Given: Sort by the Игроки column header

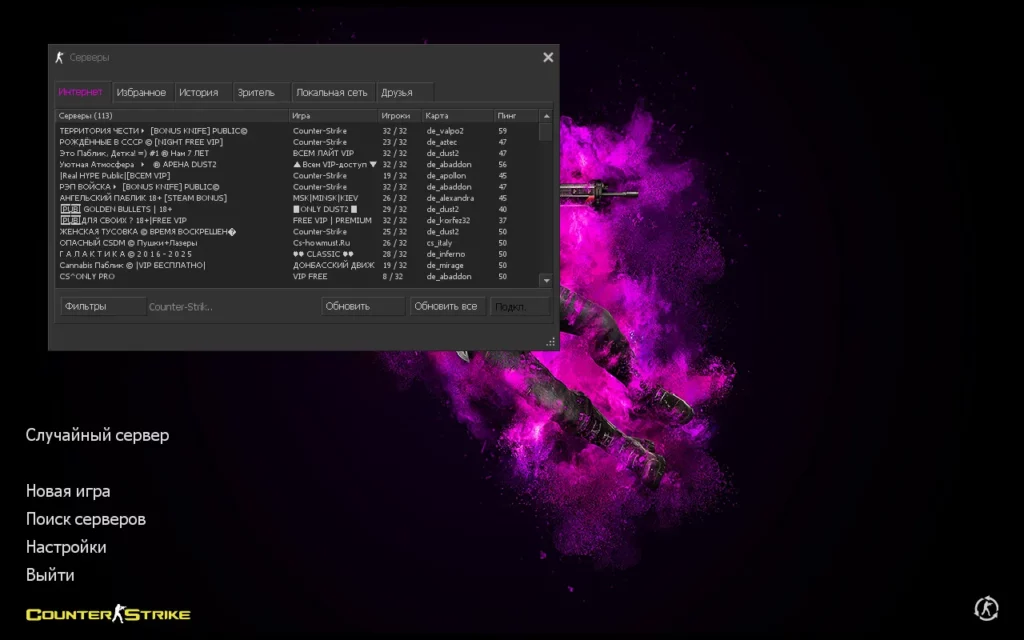Looking at the screenshot, I should 397,116.
